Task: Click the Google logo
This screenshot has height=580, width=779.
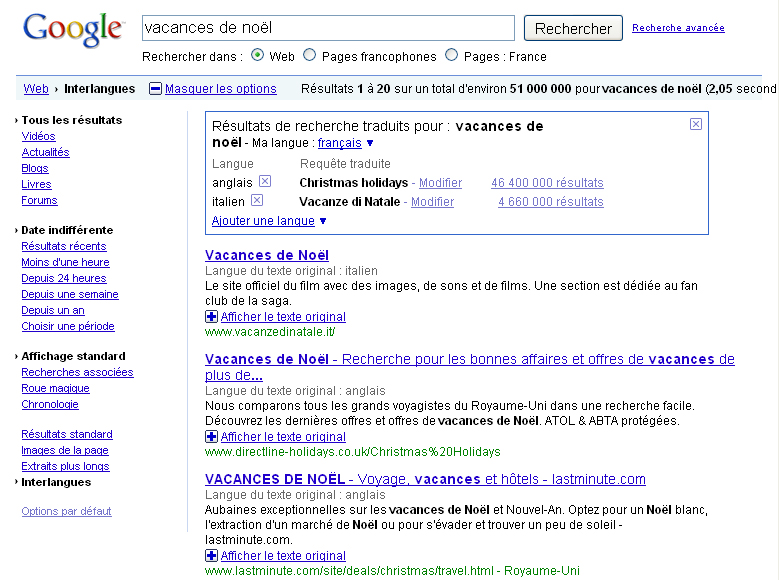Action: click(x=73, y=30)
